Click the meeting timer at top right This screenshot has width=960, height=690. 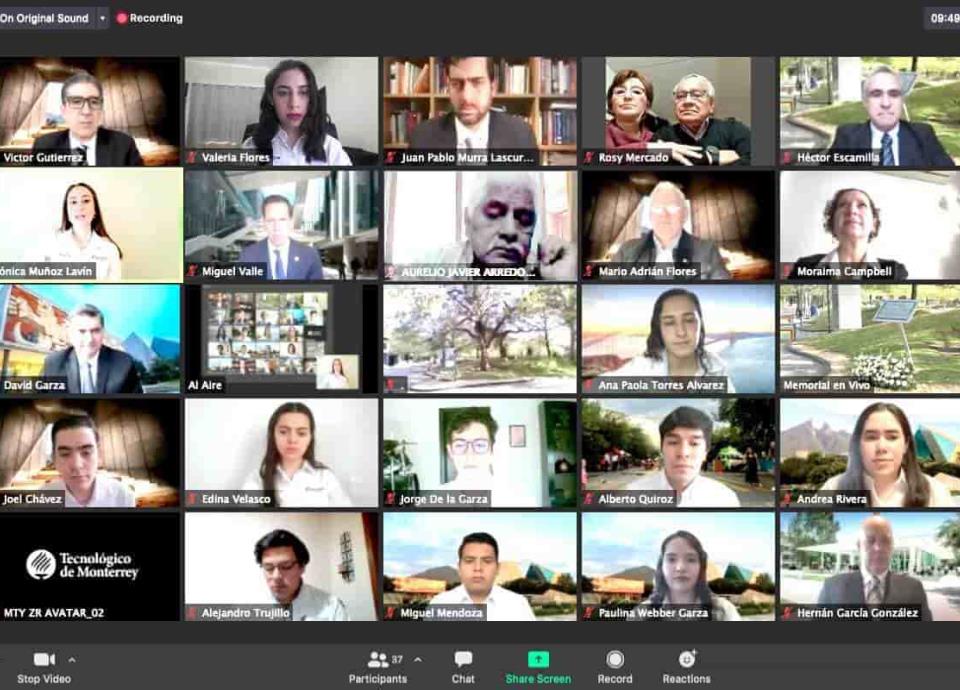[x=944, y=18]
